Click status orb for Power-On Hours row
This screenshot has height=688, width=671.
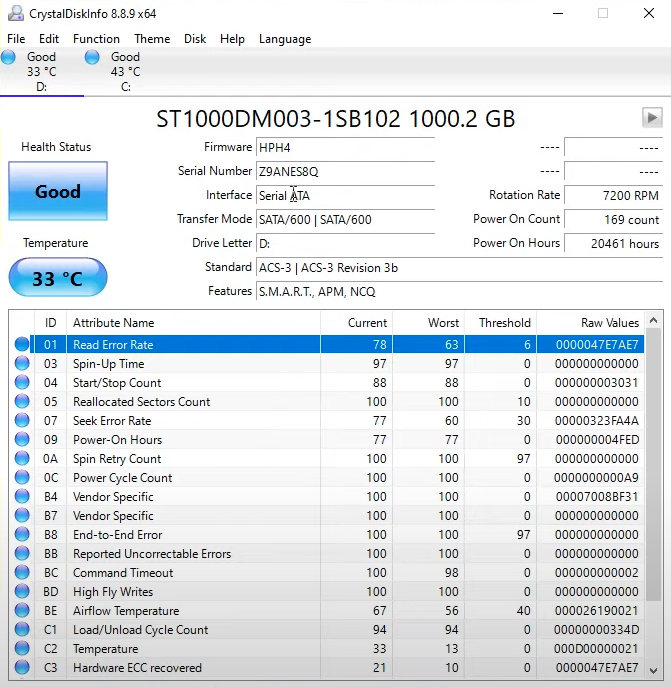tap(22, 439)
